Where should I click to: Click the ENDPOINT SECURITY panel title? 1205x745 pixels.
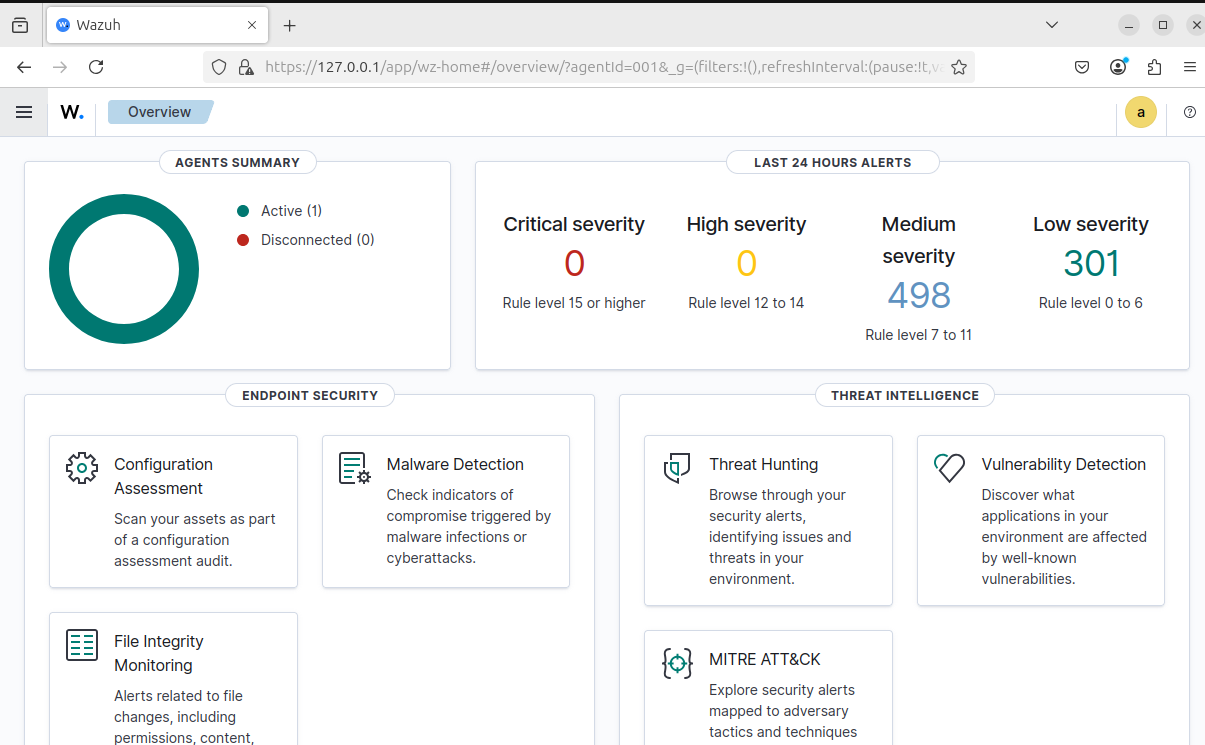tap(310, 395)
